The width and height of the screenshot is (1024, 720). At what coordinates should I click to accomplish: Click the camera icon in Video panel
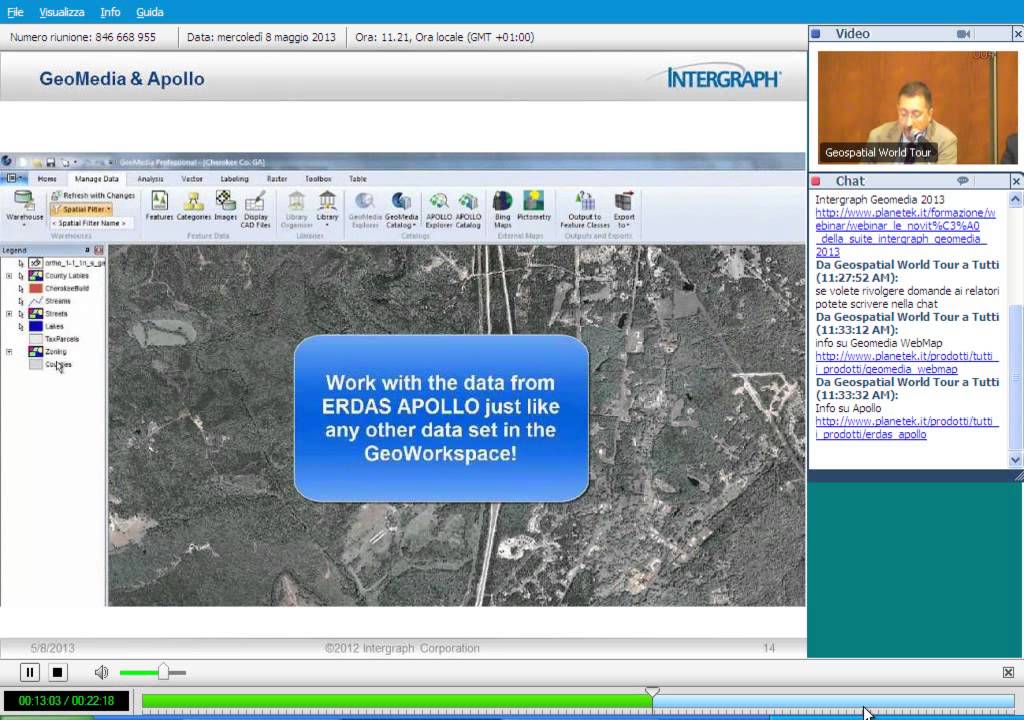[963, 33]
